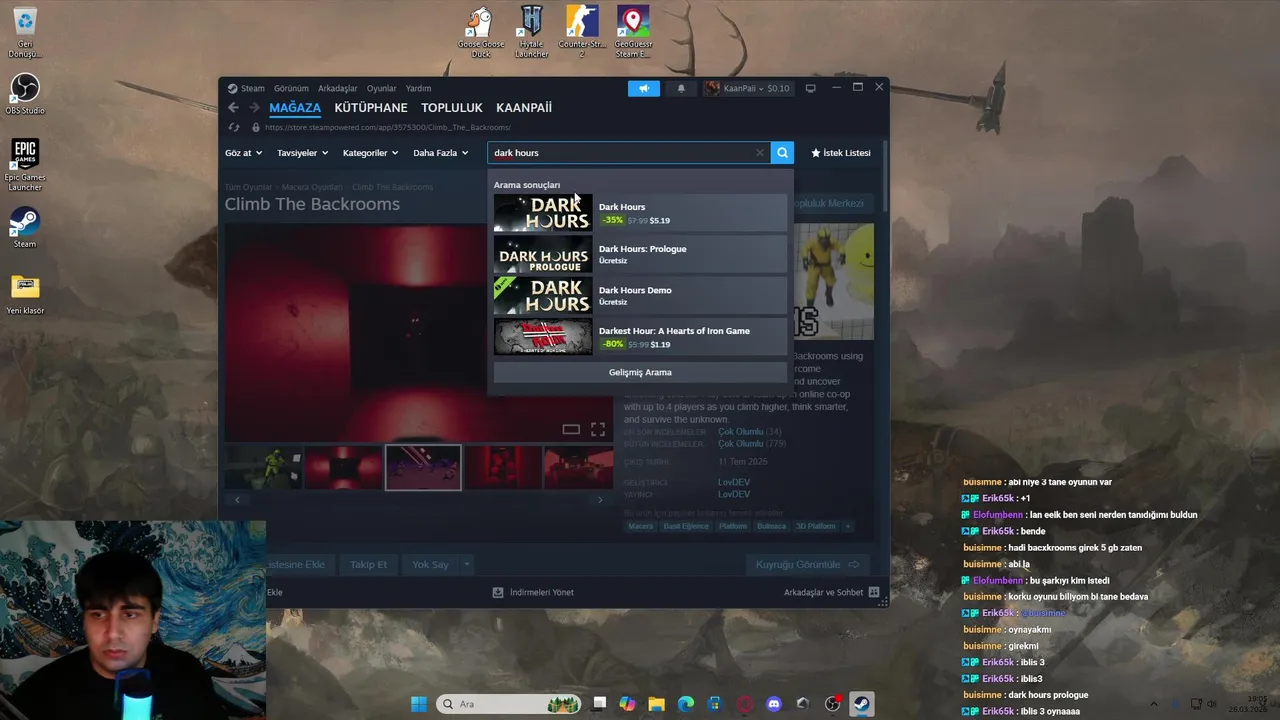Image resolution: width=1280 pixels, height=720 pixels.
Task: Switch to KÜTÜPHANE tab
Action: point(371,107)
